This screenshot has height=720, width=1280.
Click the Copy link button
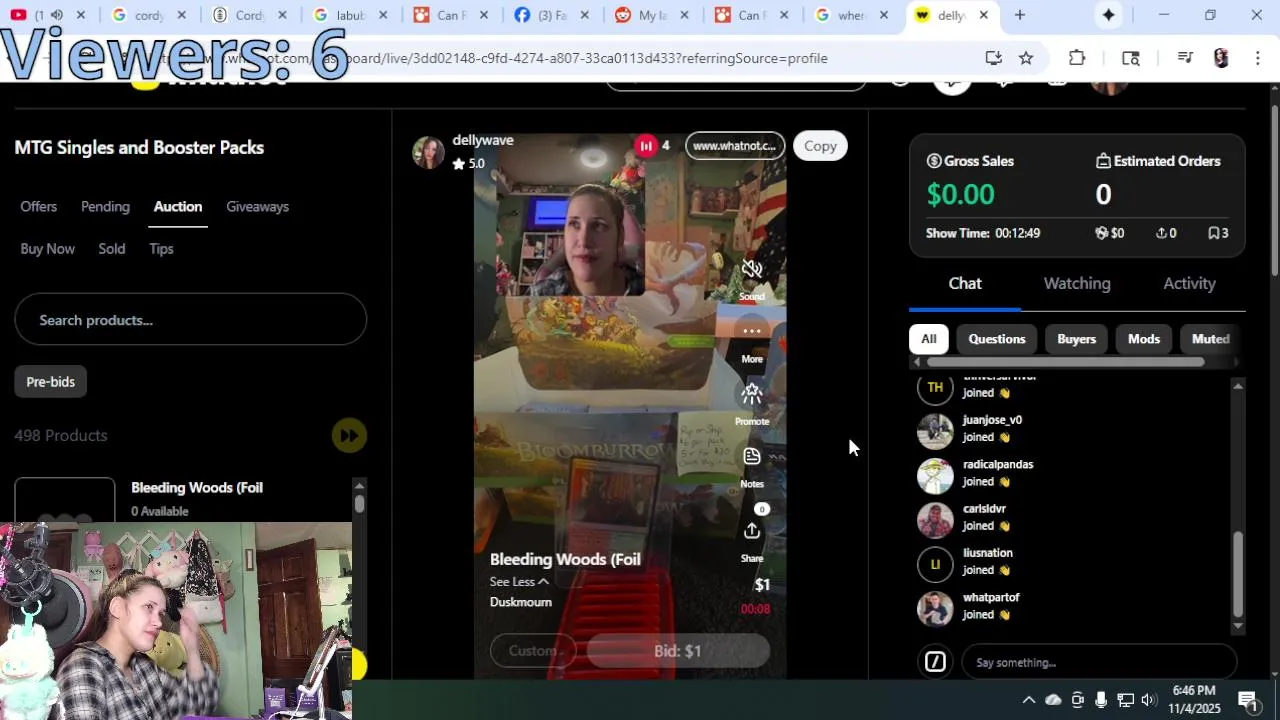pos(820,146)
